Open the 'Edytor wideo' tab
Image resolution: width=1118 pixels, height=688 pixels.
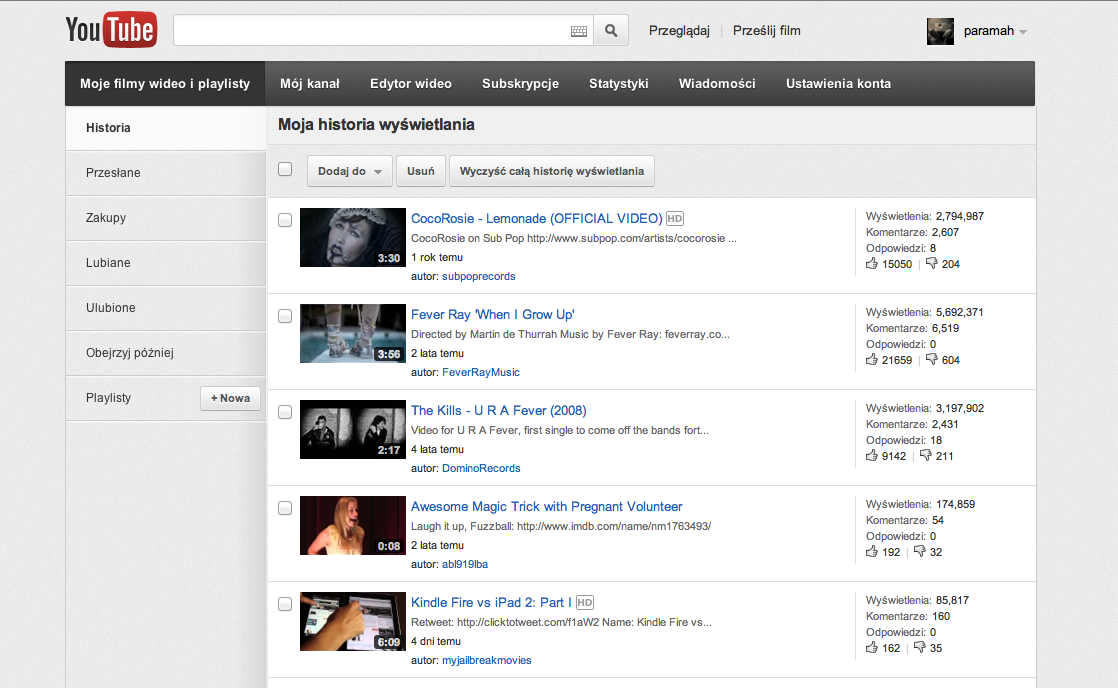click(411, 83)
